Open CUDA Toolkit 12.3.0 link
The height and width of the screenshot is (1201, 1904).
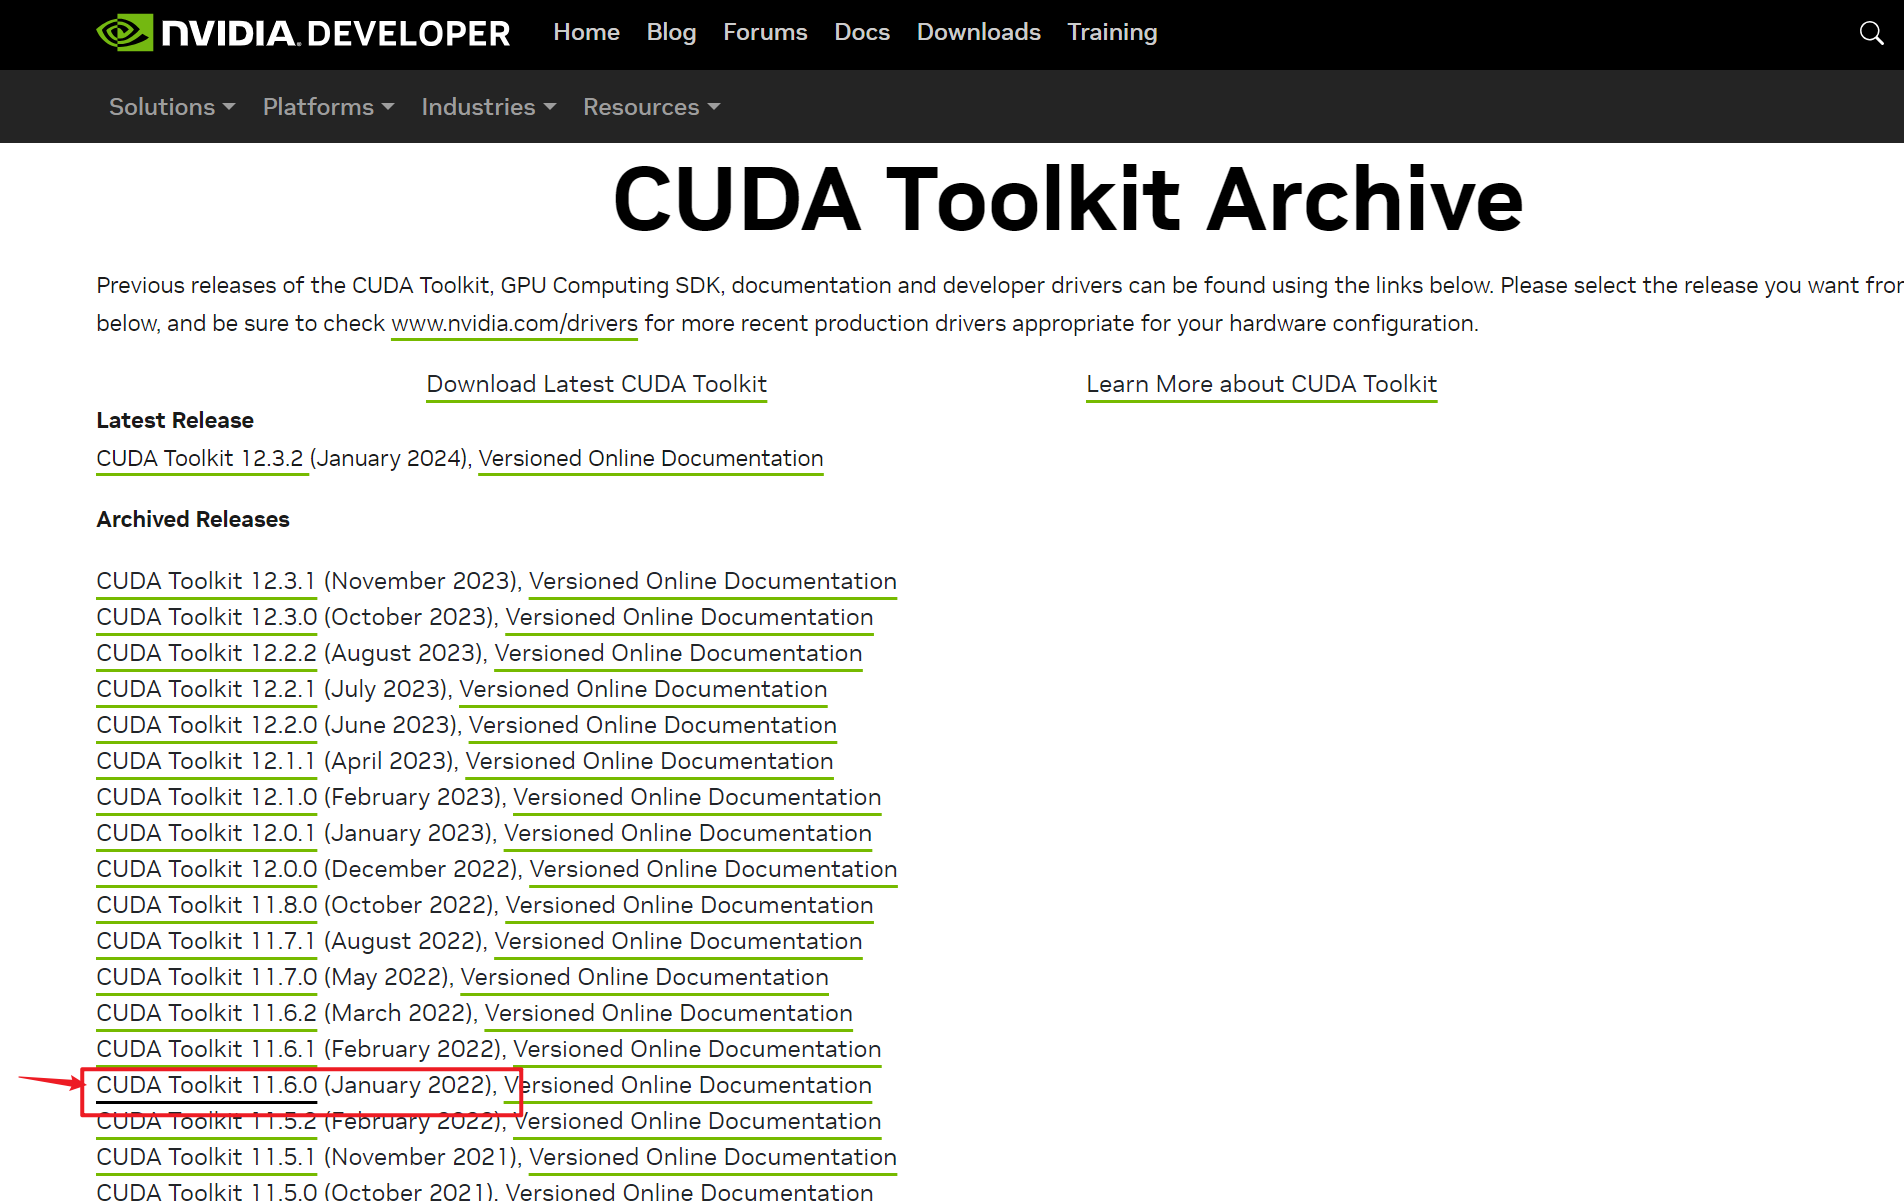(206, 618)
